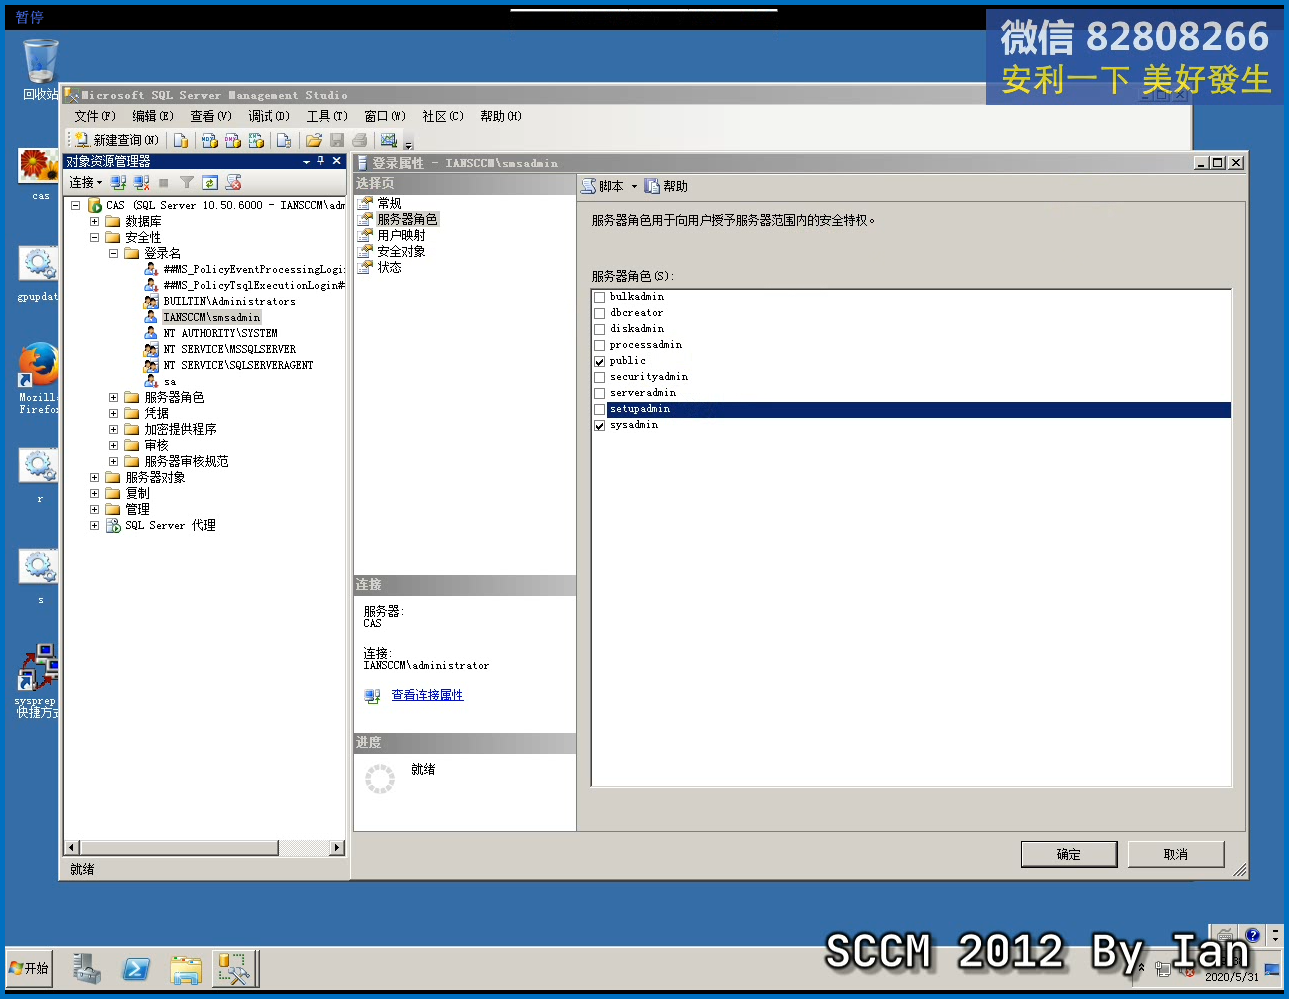The height and width of the screenshot is (999, 1289).
Task: Click the 确定 button
Action: coord(1069,854)
